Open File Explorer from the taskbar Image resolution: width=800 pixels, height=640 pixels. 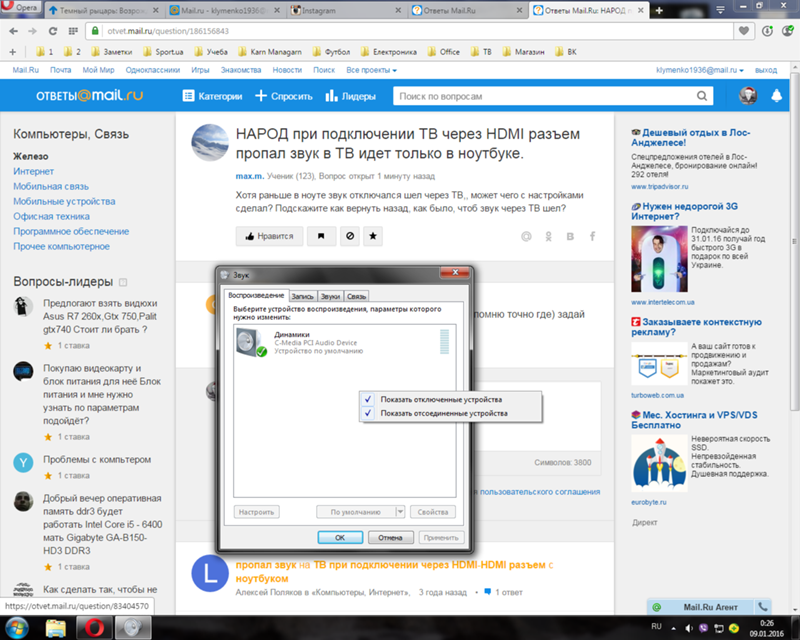pyautogui.click(x=56, y=628)
